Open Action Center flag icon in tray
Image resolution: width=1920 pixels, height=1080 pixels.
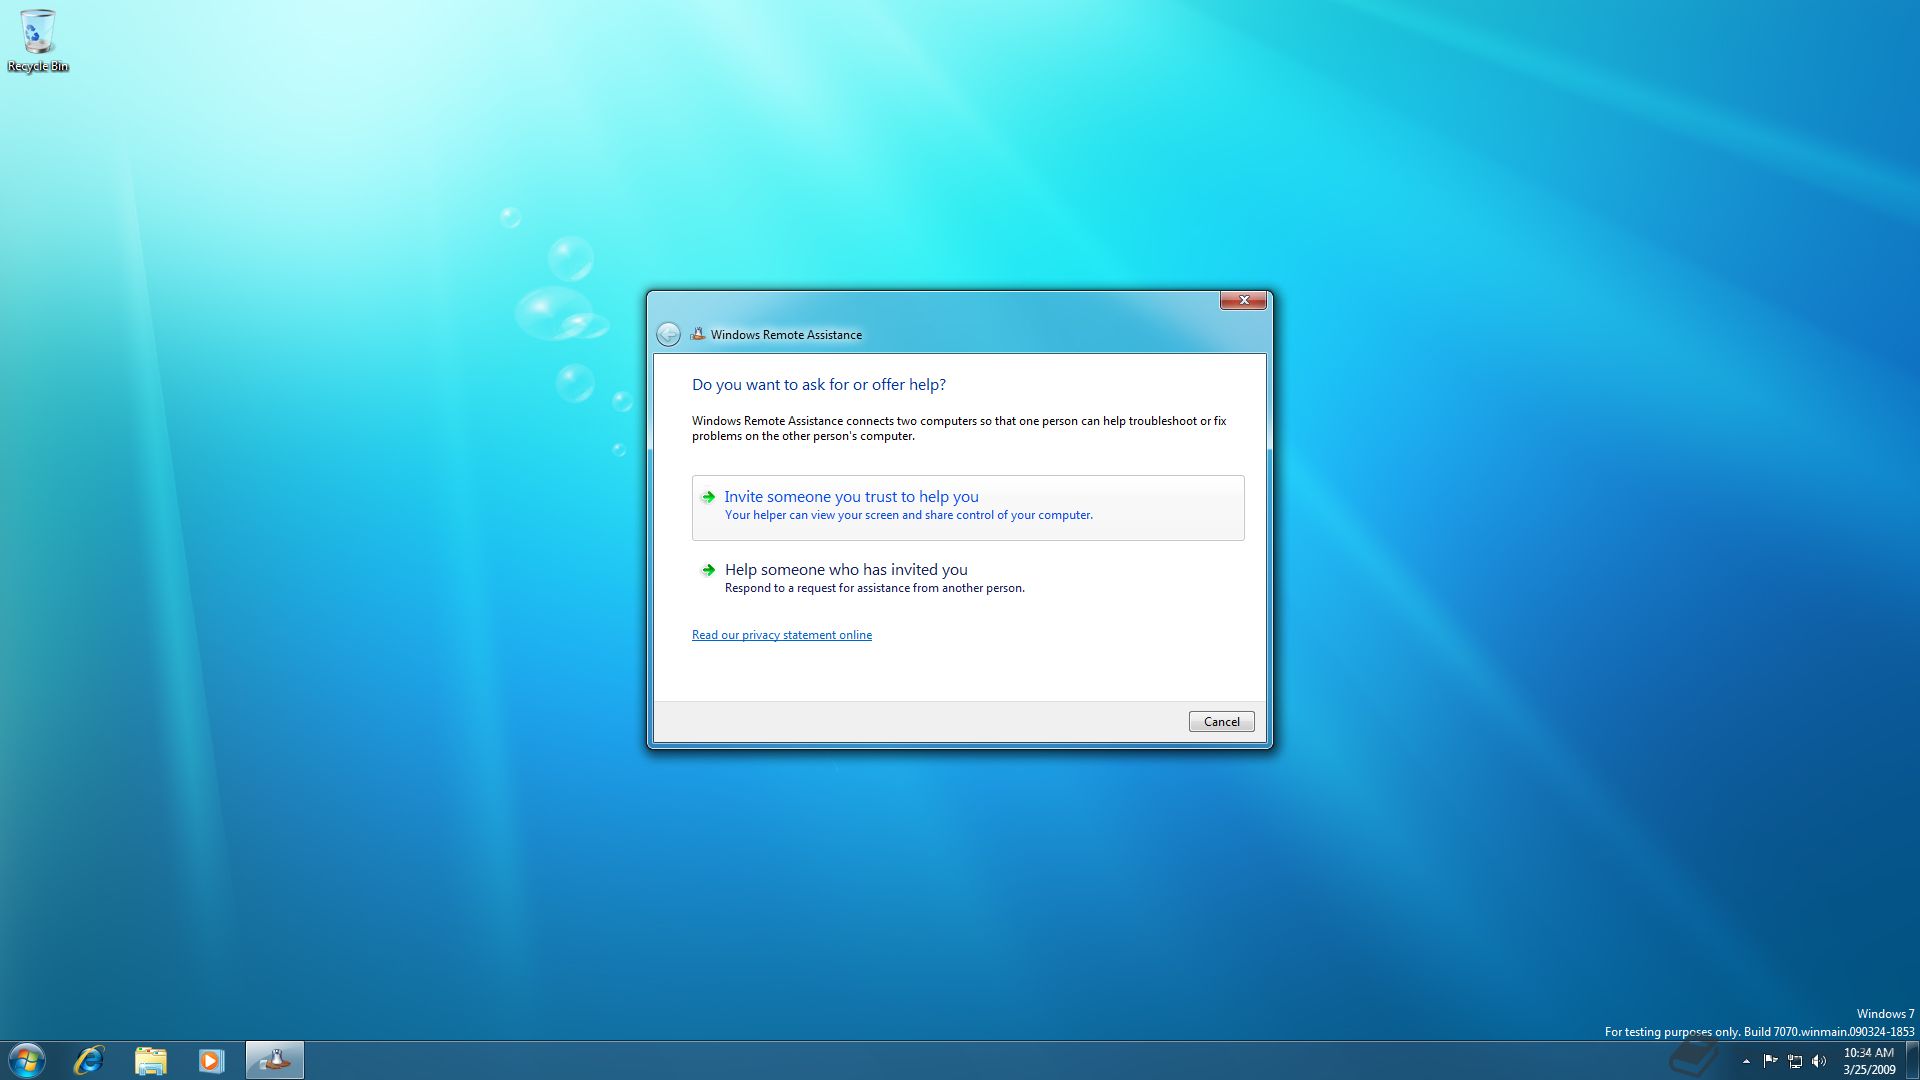(1770, 1061)
